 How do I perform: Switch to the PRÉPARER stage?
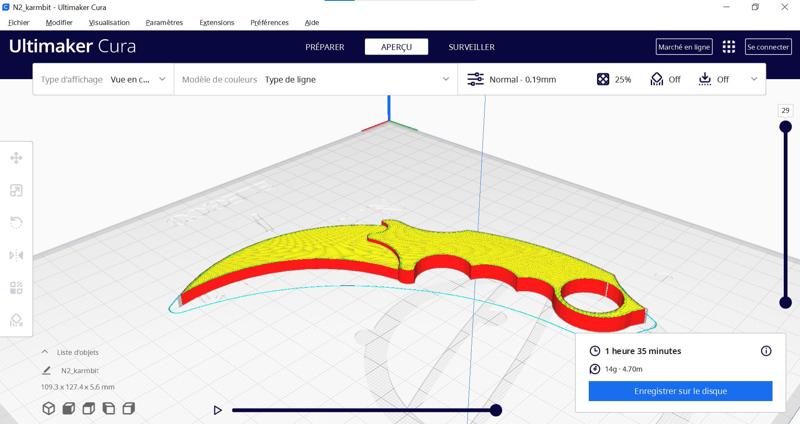pyautogui.click(x=325, y=47)
